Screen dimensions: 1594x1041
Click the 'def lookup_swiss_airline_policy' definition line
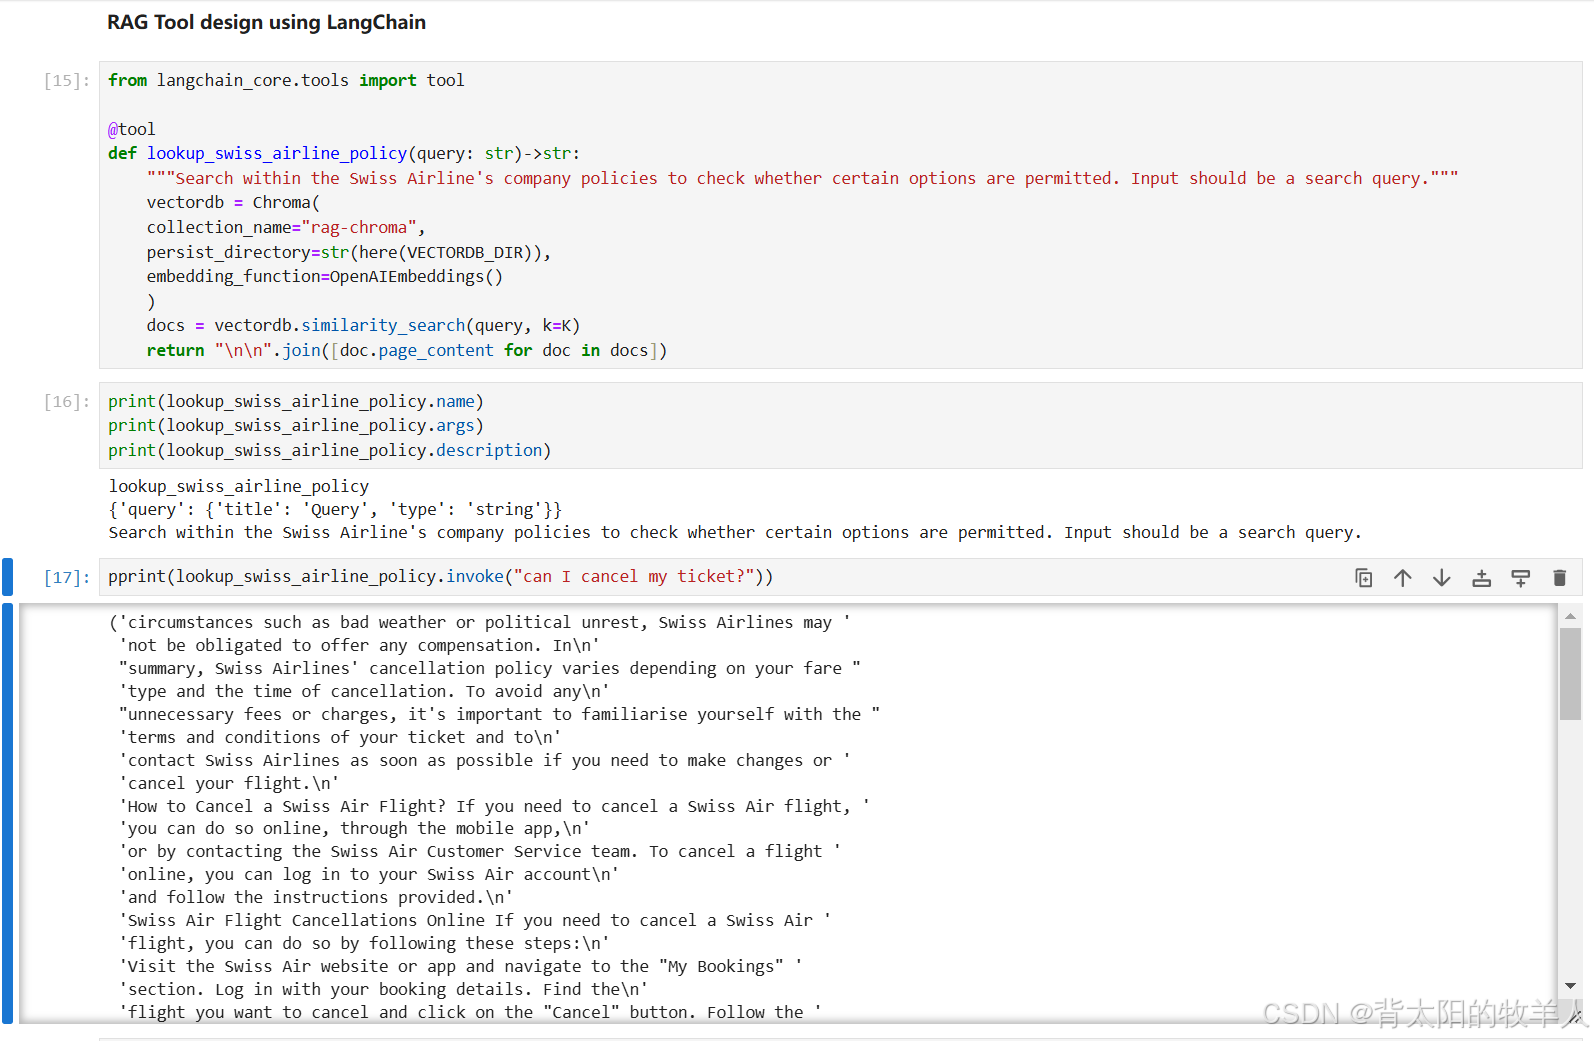344,153
